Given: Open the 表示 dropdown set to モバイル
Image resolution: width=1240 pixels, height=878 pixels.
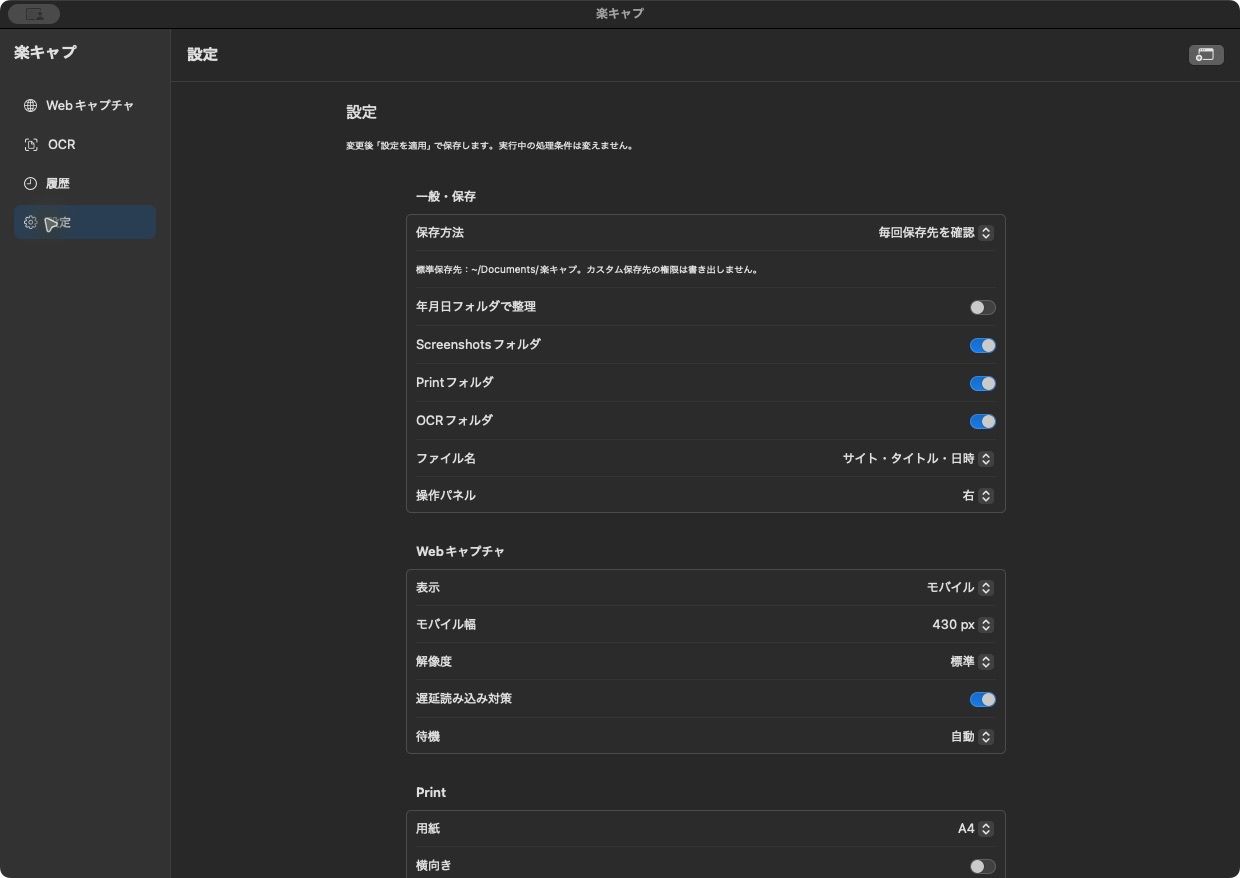Looking at the screenshot, I should coord(959,588).
